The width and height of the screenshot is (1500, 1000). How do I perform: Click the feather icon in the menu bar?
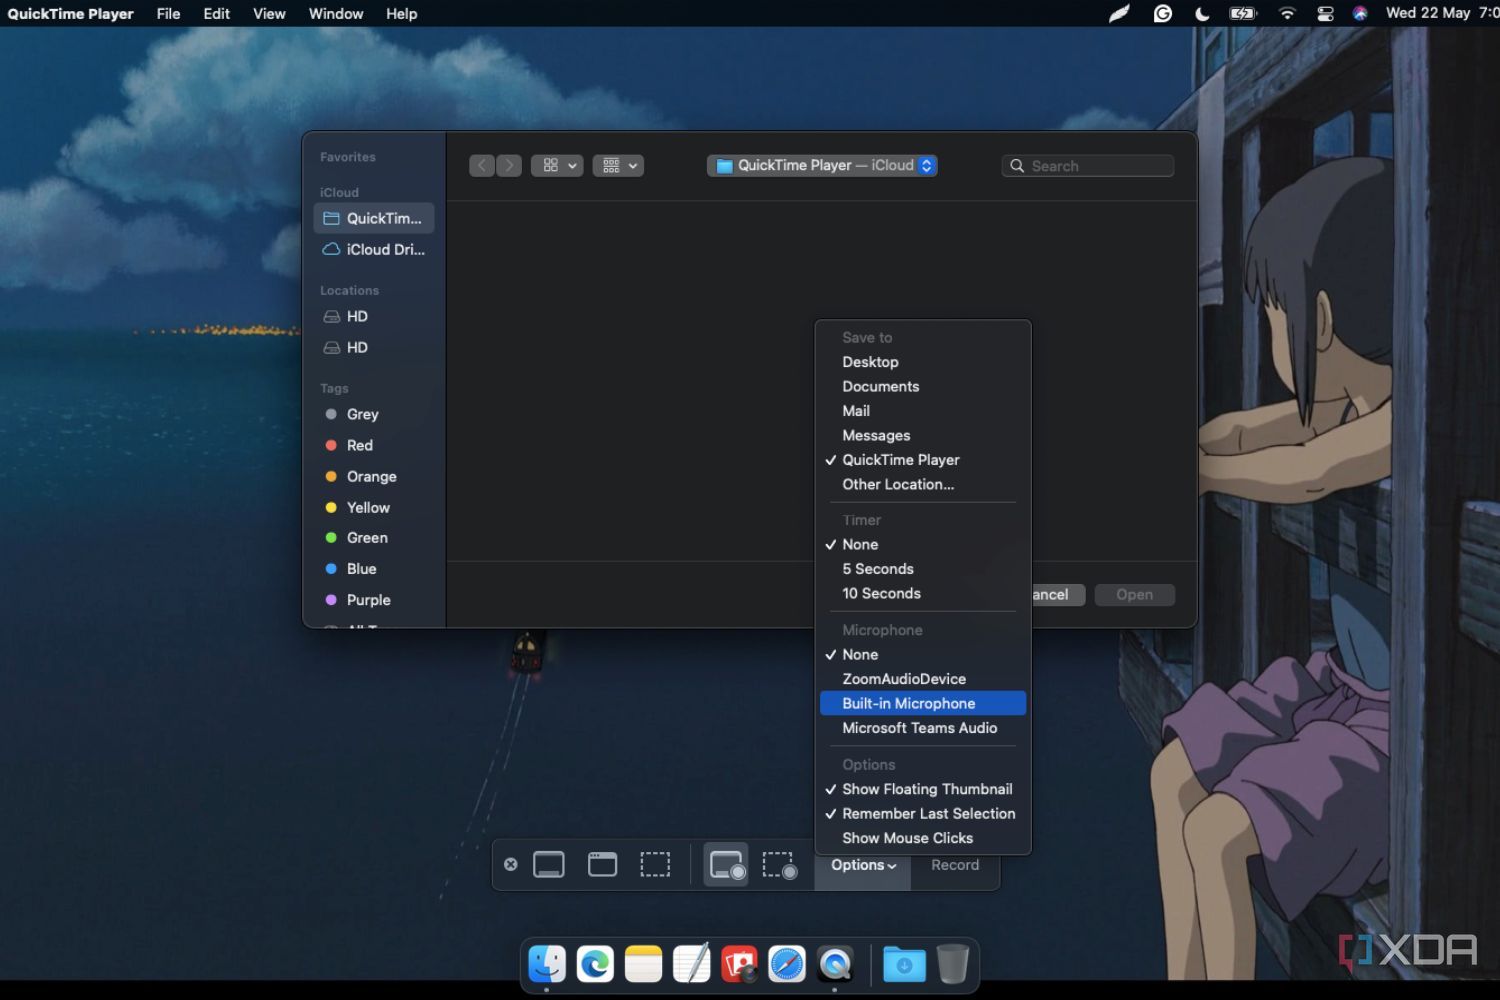[1119, 13]
